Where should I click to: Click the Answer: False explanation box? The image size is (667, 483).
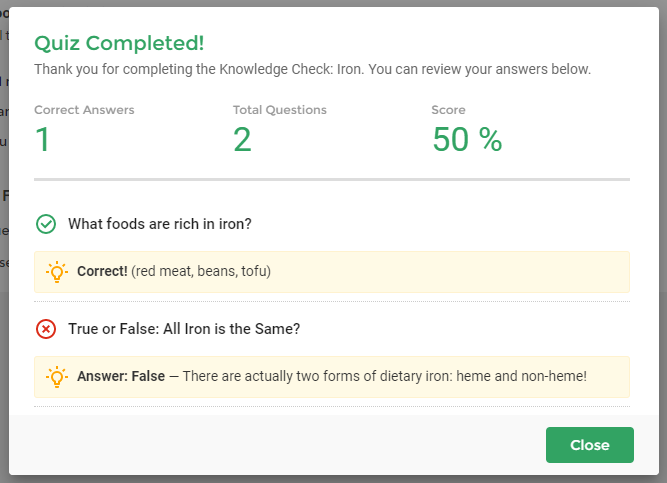[x=332, y=377]
